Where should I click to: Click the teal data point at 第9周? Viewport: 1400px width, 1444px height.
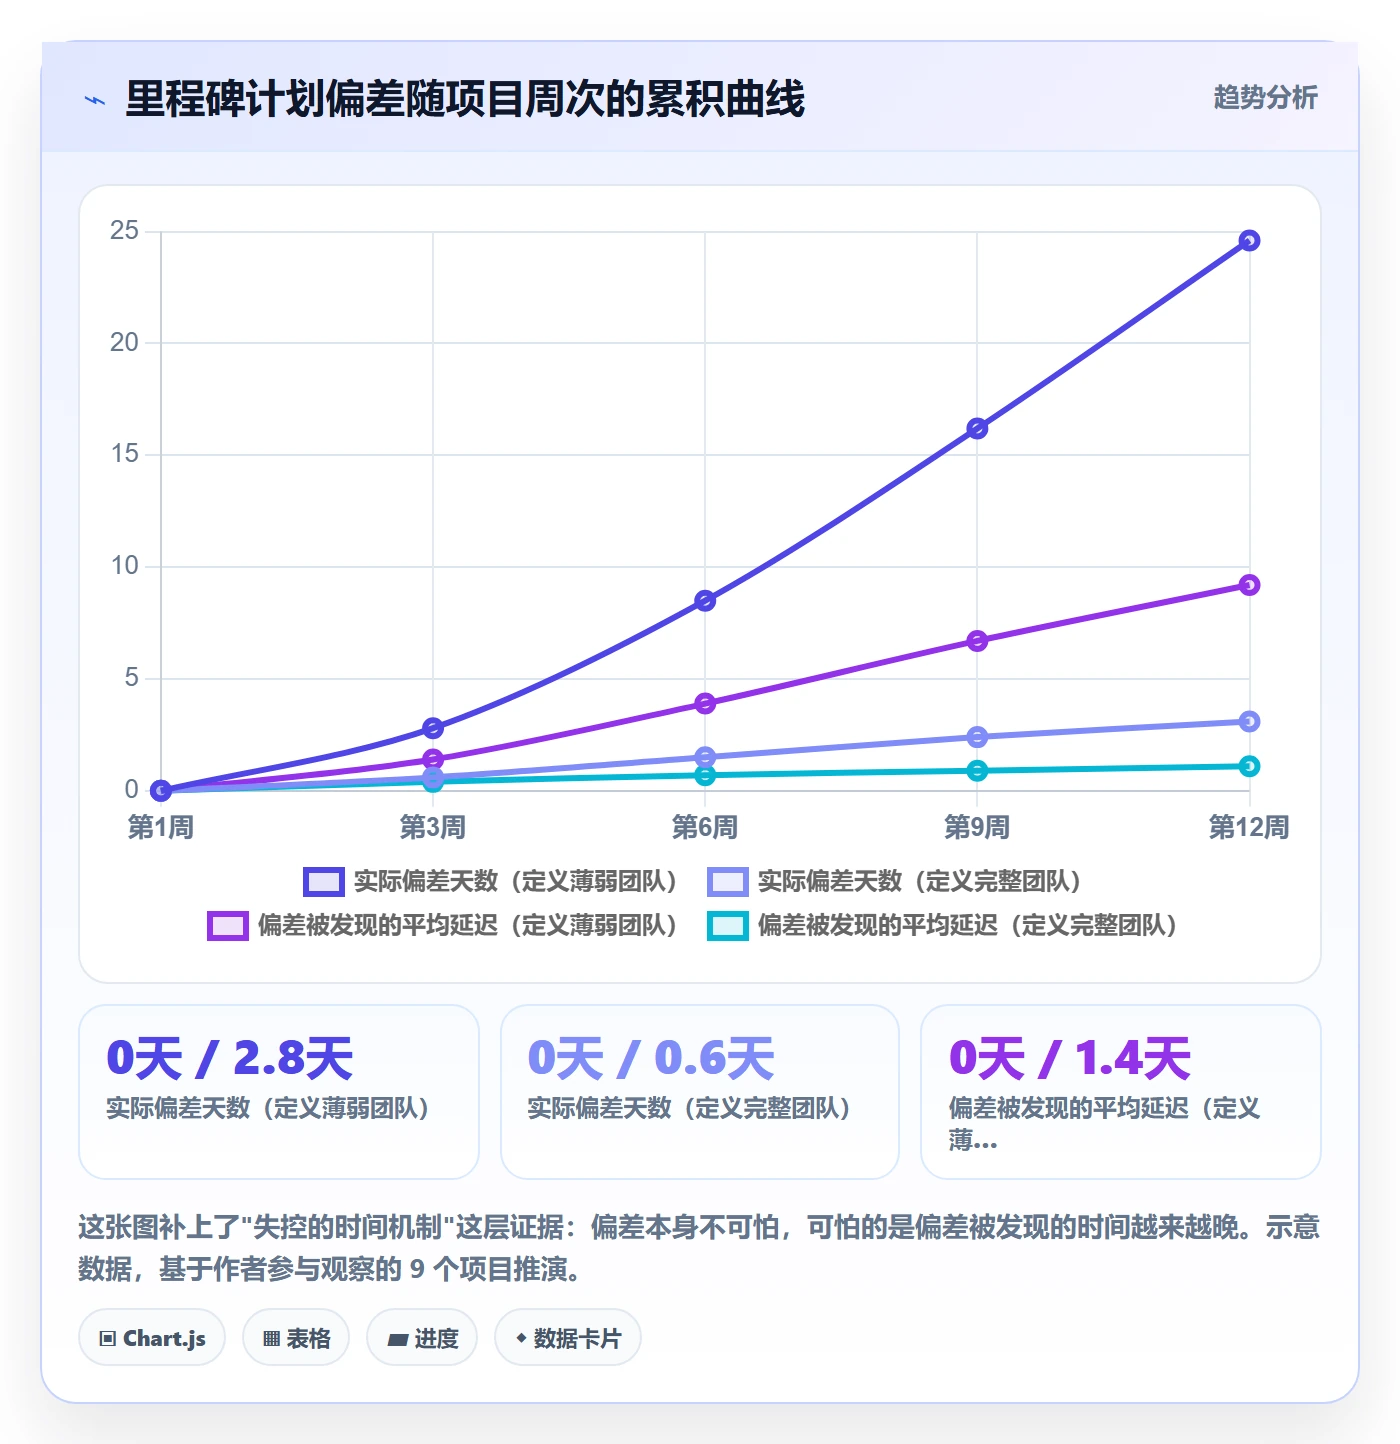977,771
